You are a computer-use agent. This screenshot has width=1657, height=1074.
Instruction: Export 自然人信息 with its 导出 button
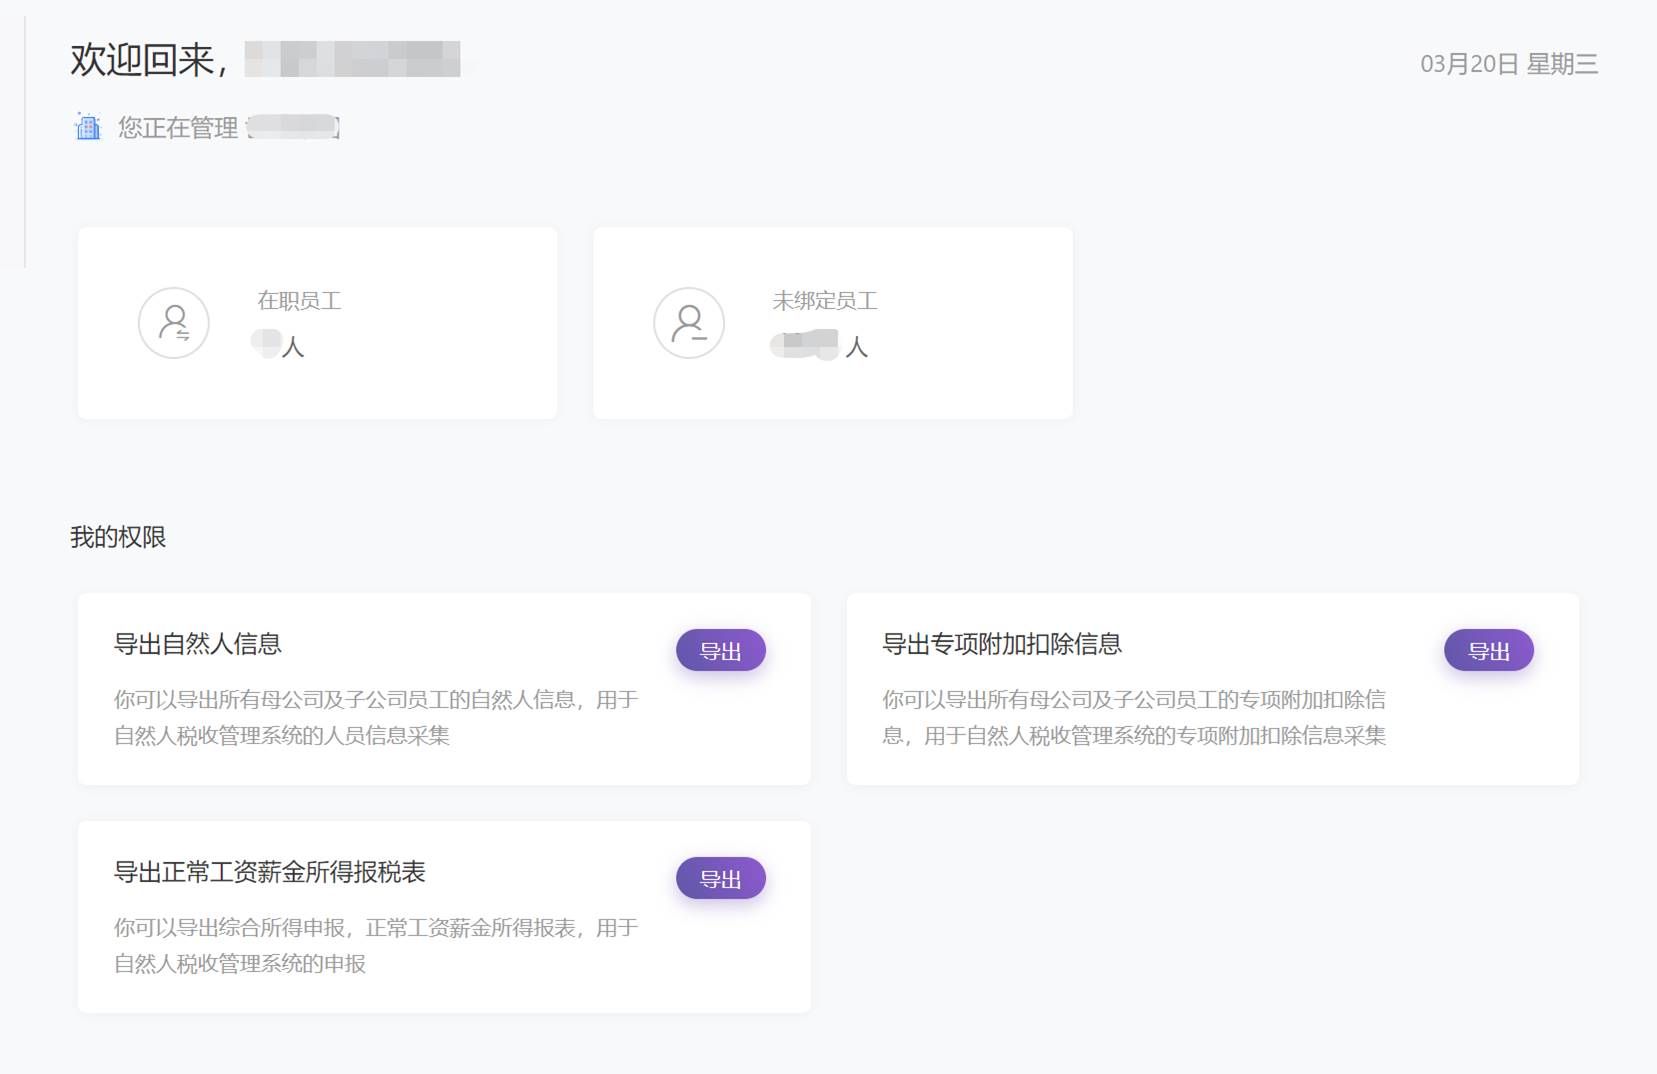[720, 651]
